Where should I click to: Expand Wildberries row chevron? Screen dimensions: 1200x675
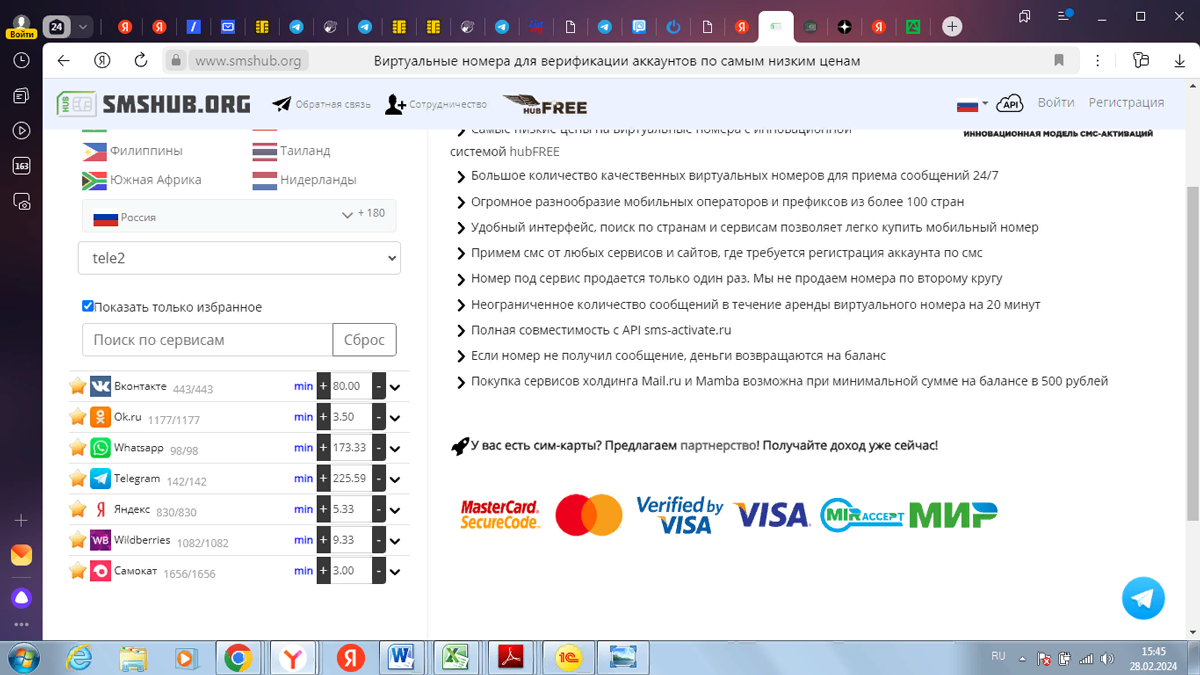pyautogui.click(x=395, y=542)
